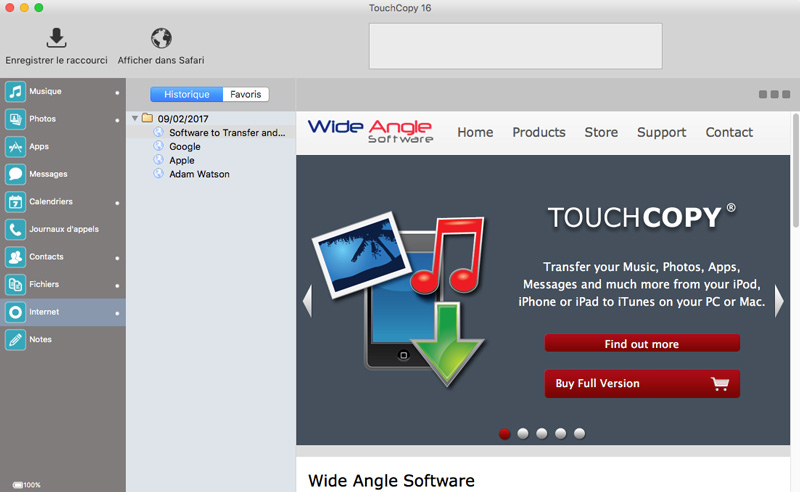Open Products in the website navigation
This screenshot has width=800, height=492.
pyautogui.click(x=539, y=132)
